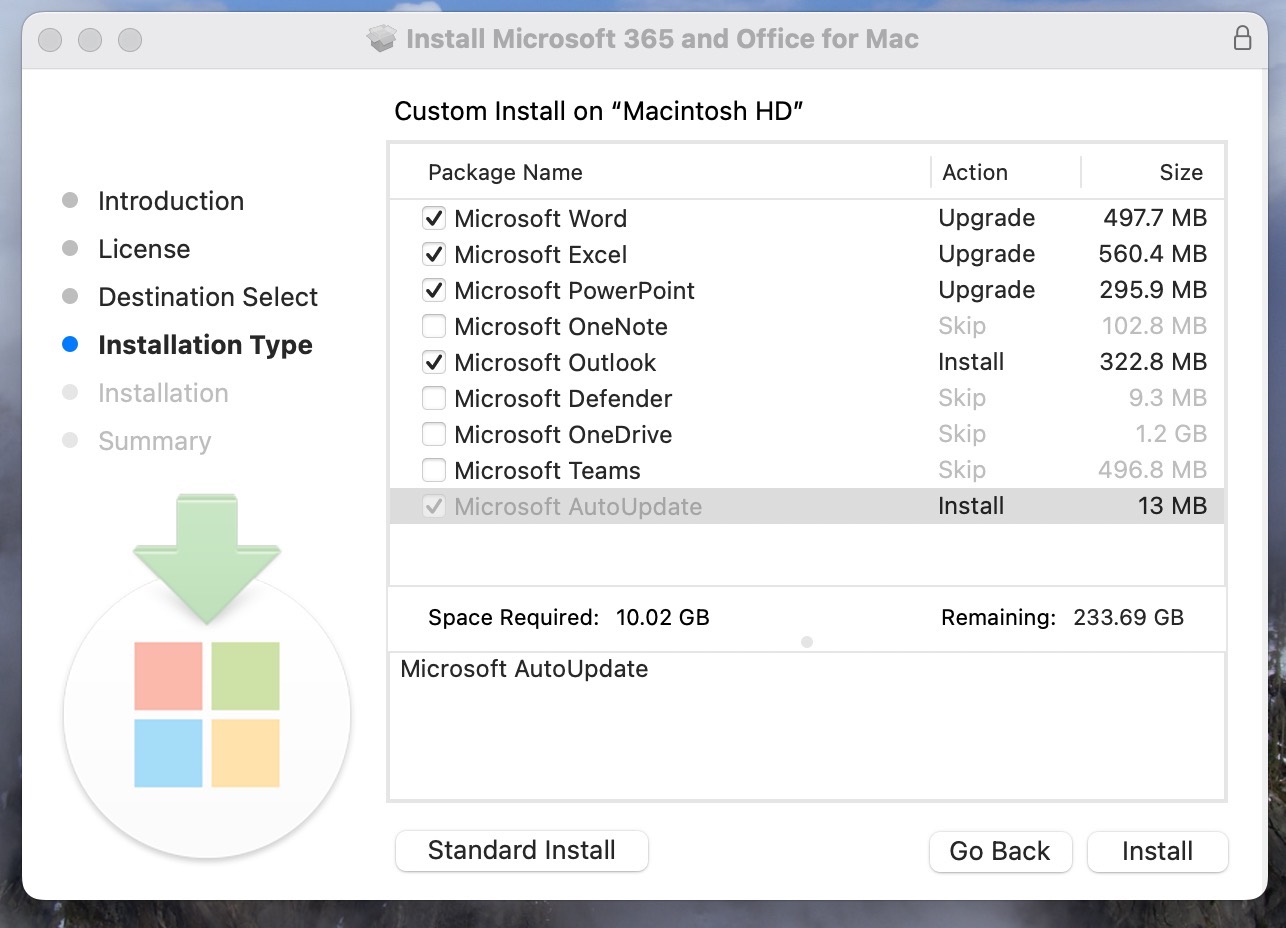
Task: Click the Package Name column header
Action: 505,172
